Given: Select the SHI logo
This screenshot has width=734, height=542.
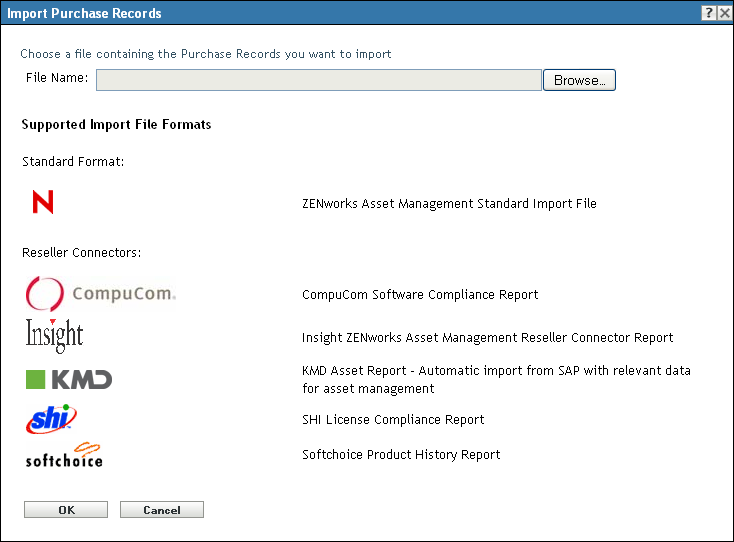Looking at the screenshot, I should [x=51, y=419].
